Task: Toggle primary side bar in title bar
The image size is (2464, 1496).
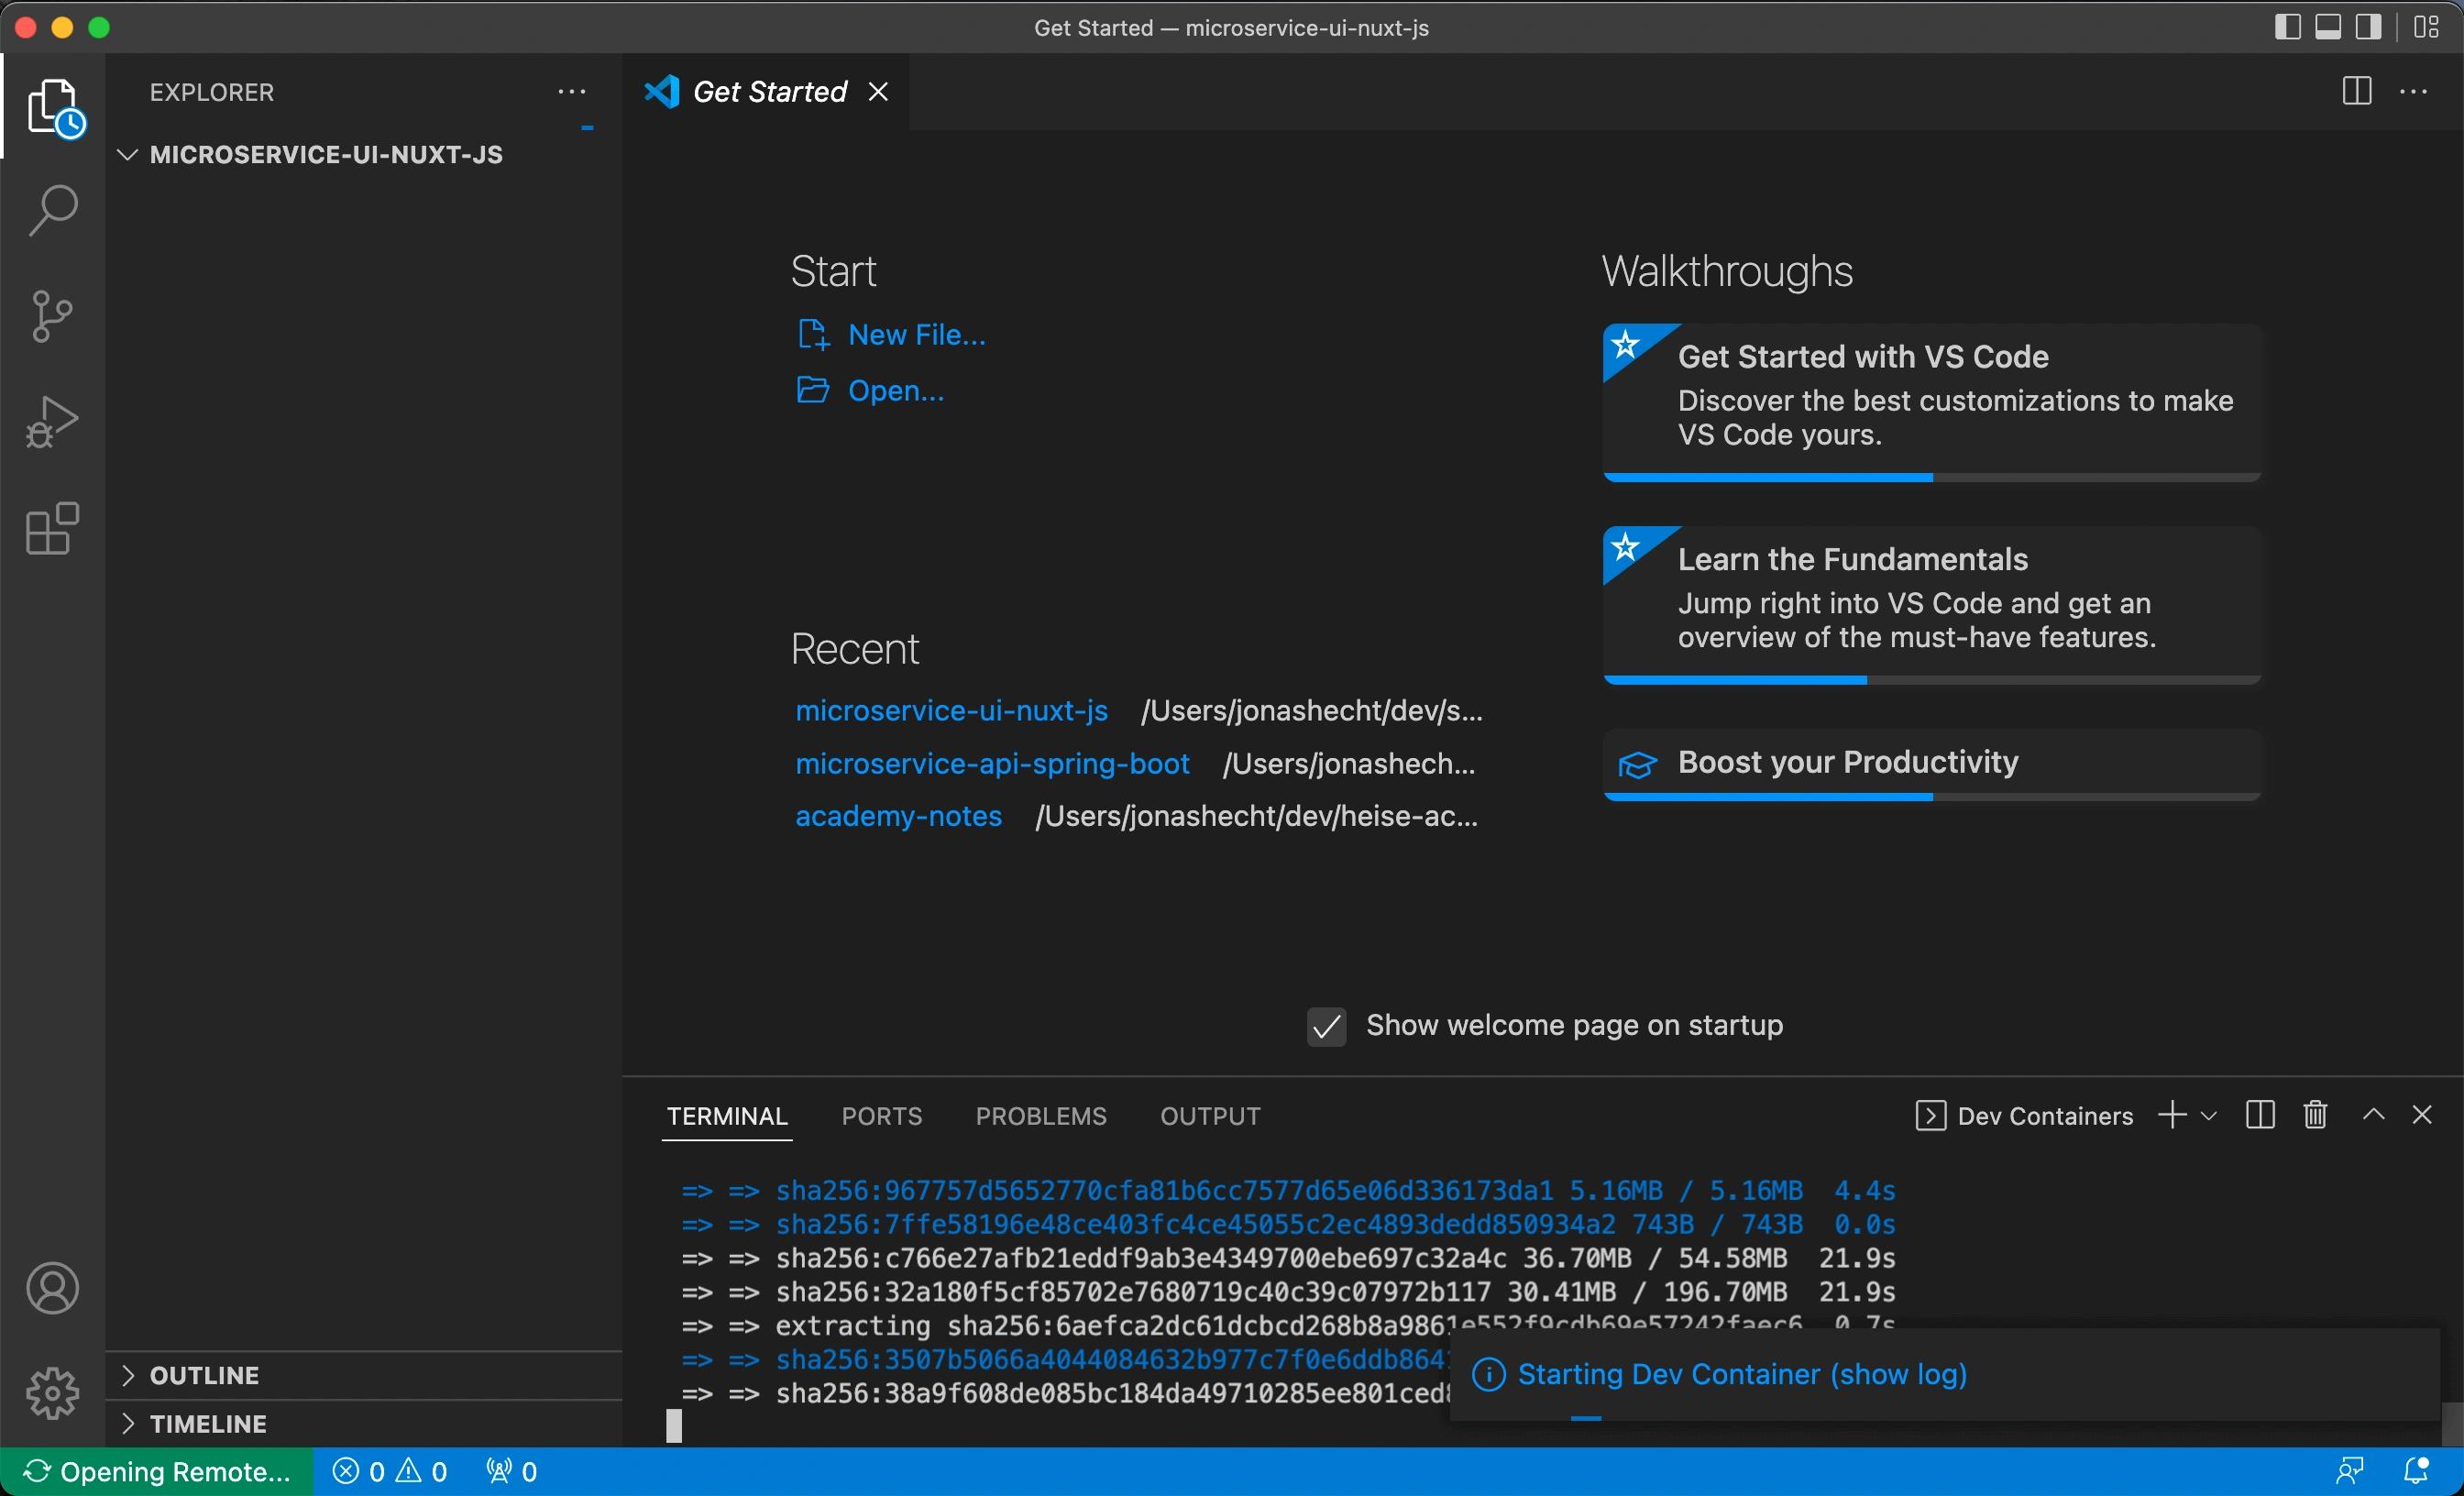Action: 2286,27
